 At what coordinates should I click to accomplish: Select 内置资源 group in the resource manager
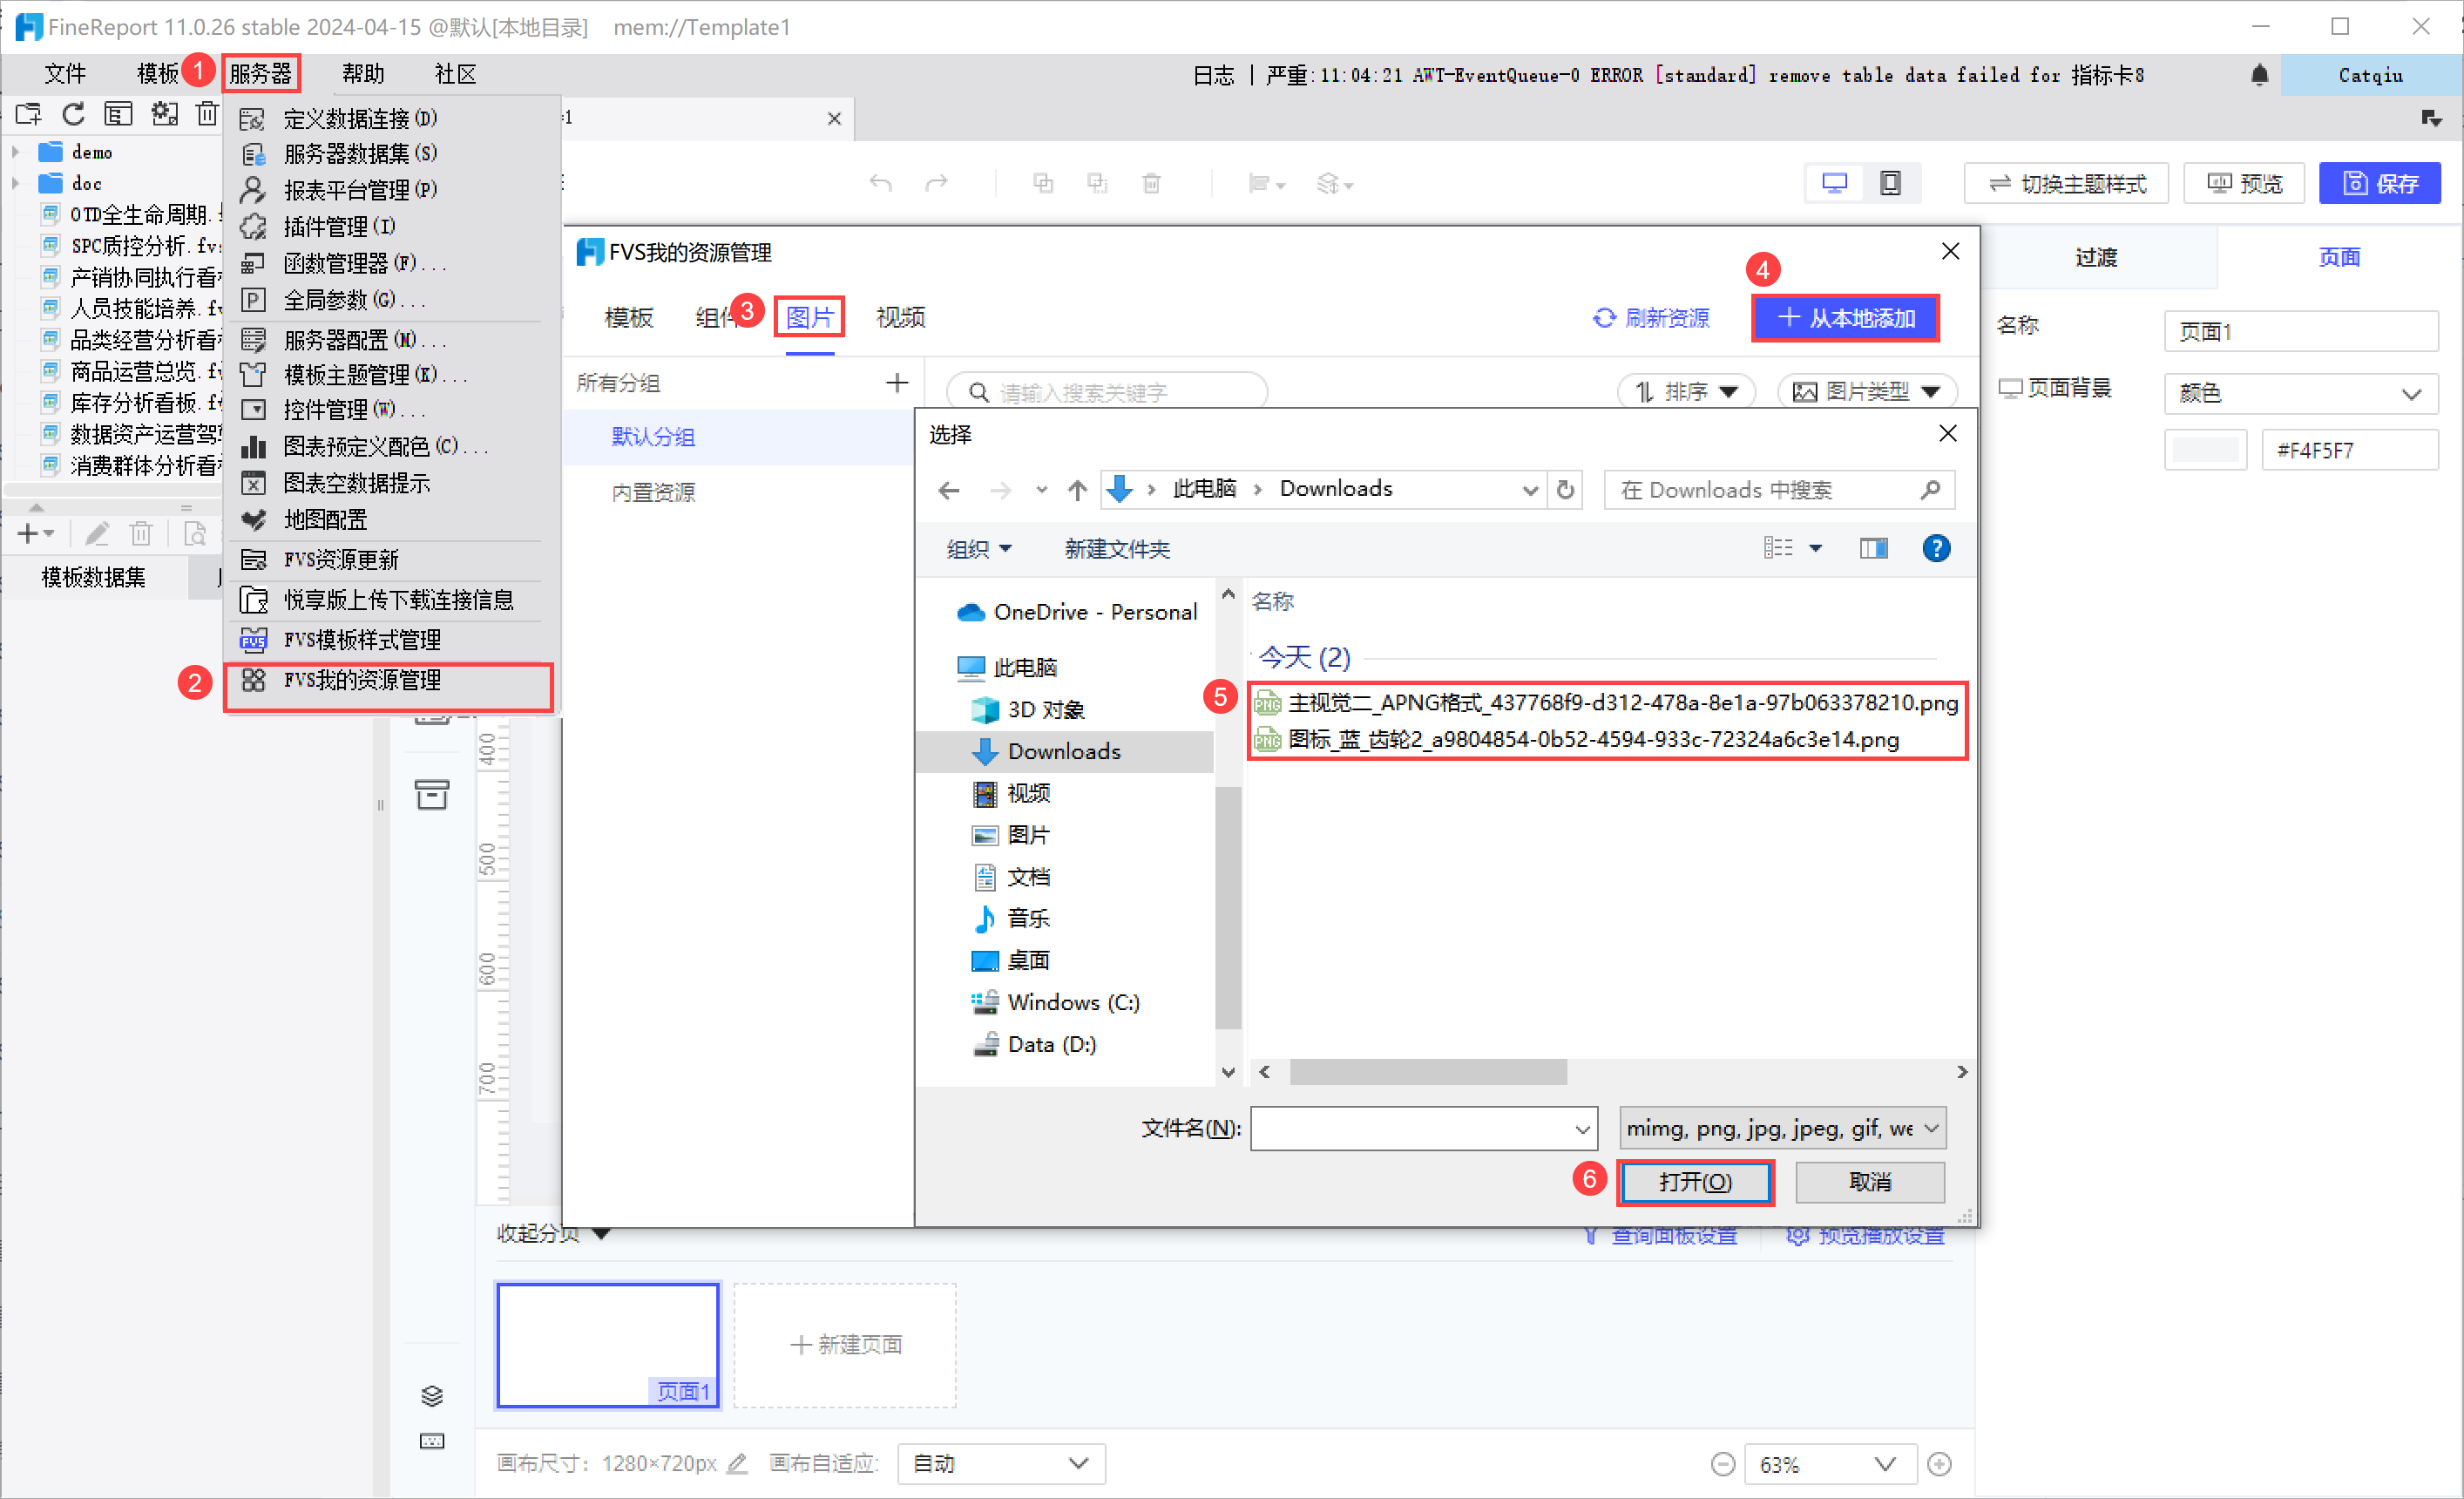[x=653, y=492]
